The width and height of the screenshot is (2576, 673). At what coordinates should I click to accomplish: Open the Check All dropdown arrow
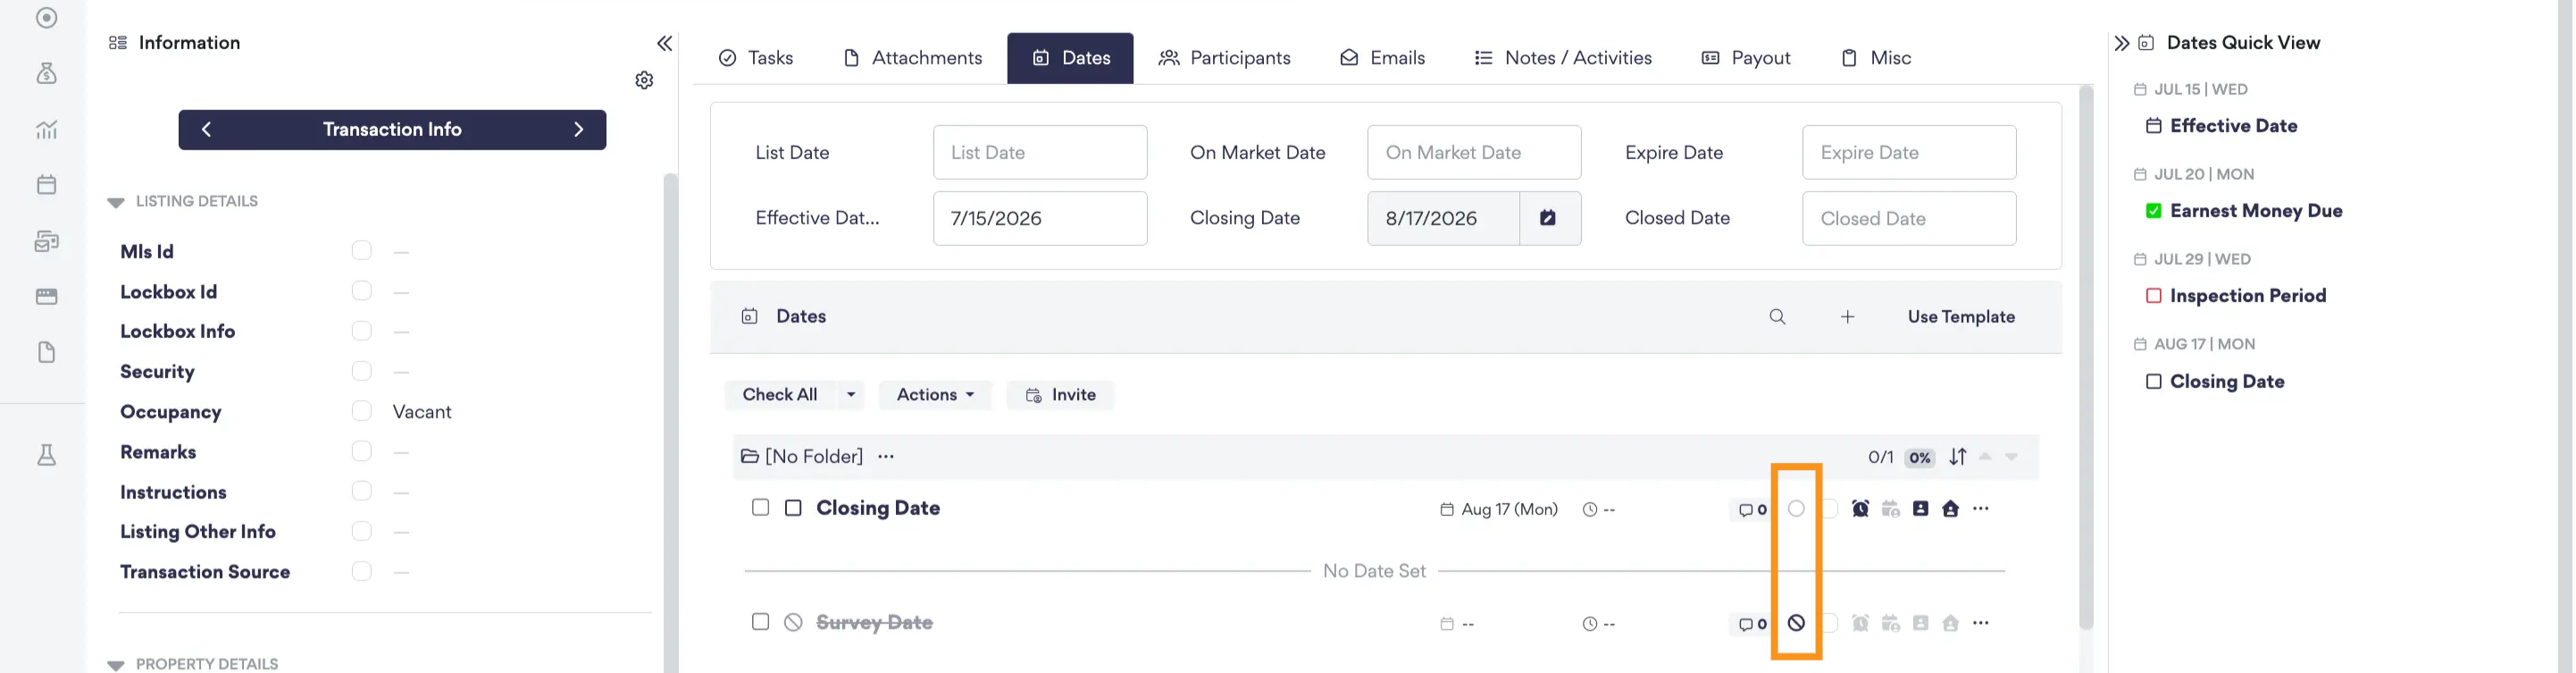click(850, 395)
